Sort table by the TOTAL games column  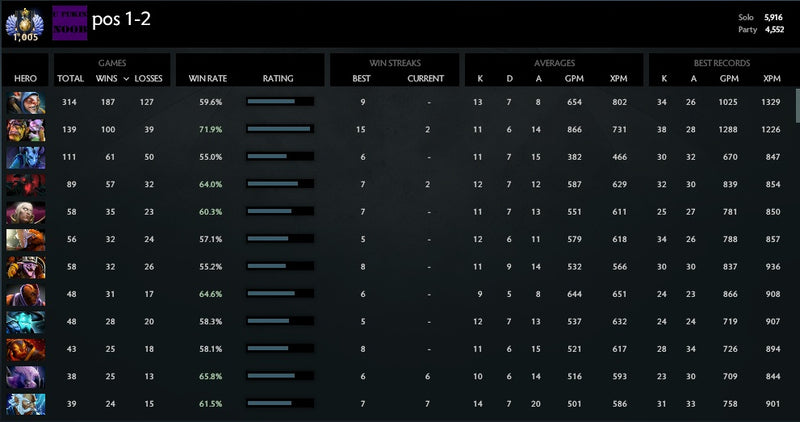[x=70, y=78]
